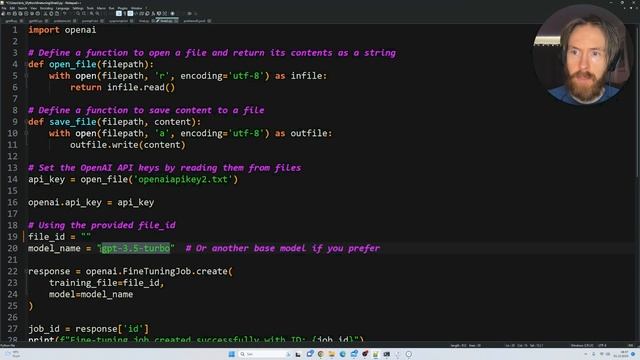This screenshot has width=640, height=360.
Task: Click the 'openaiapikey2.txt' string
Action: (183, 179)
